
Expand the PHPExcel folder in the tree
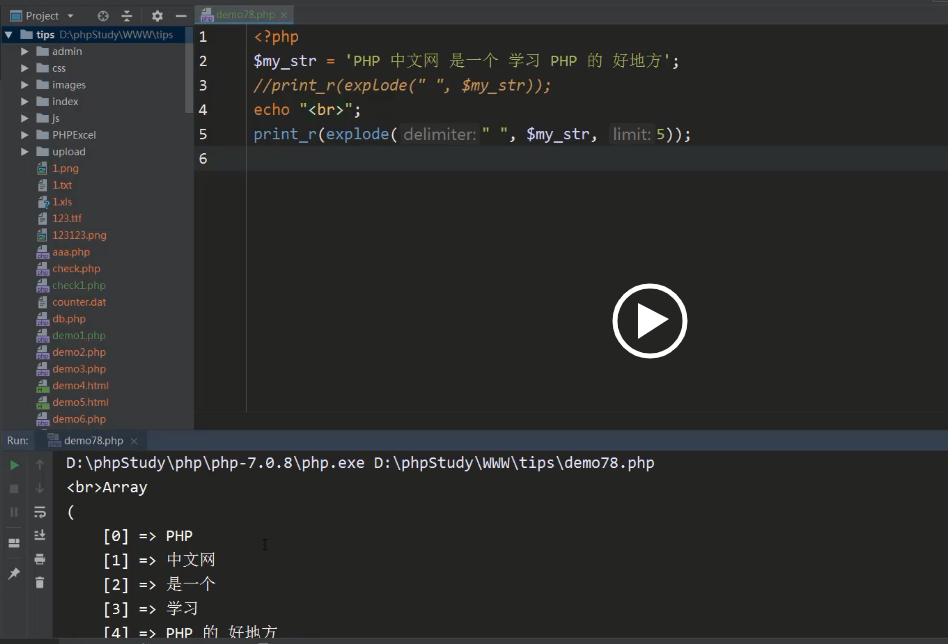(x=26, y=135)
